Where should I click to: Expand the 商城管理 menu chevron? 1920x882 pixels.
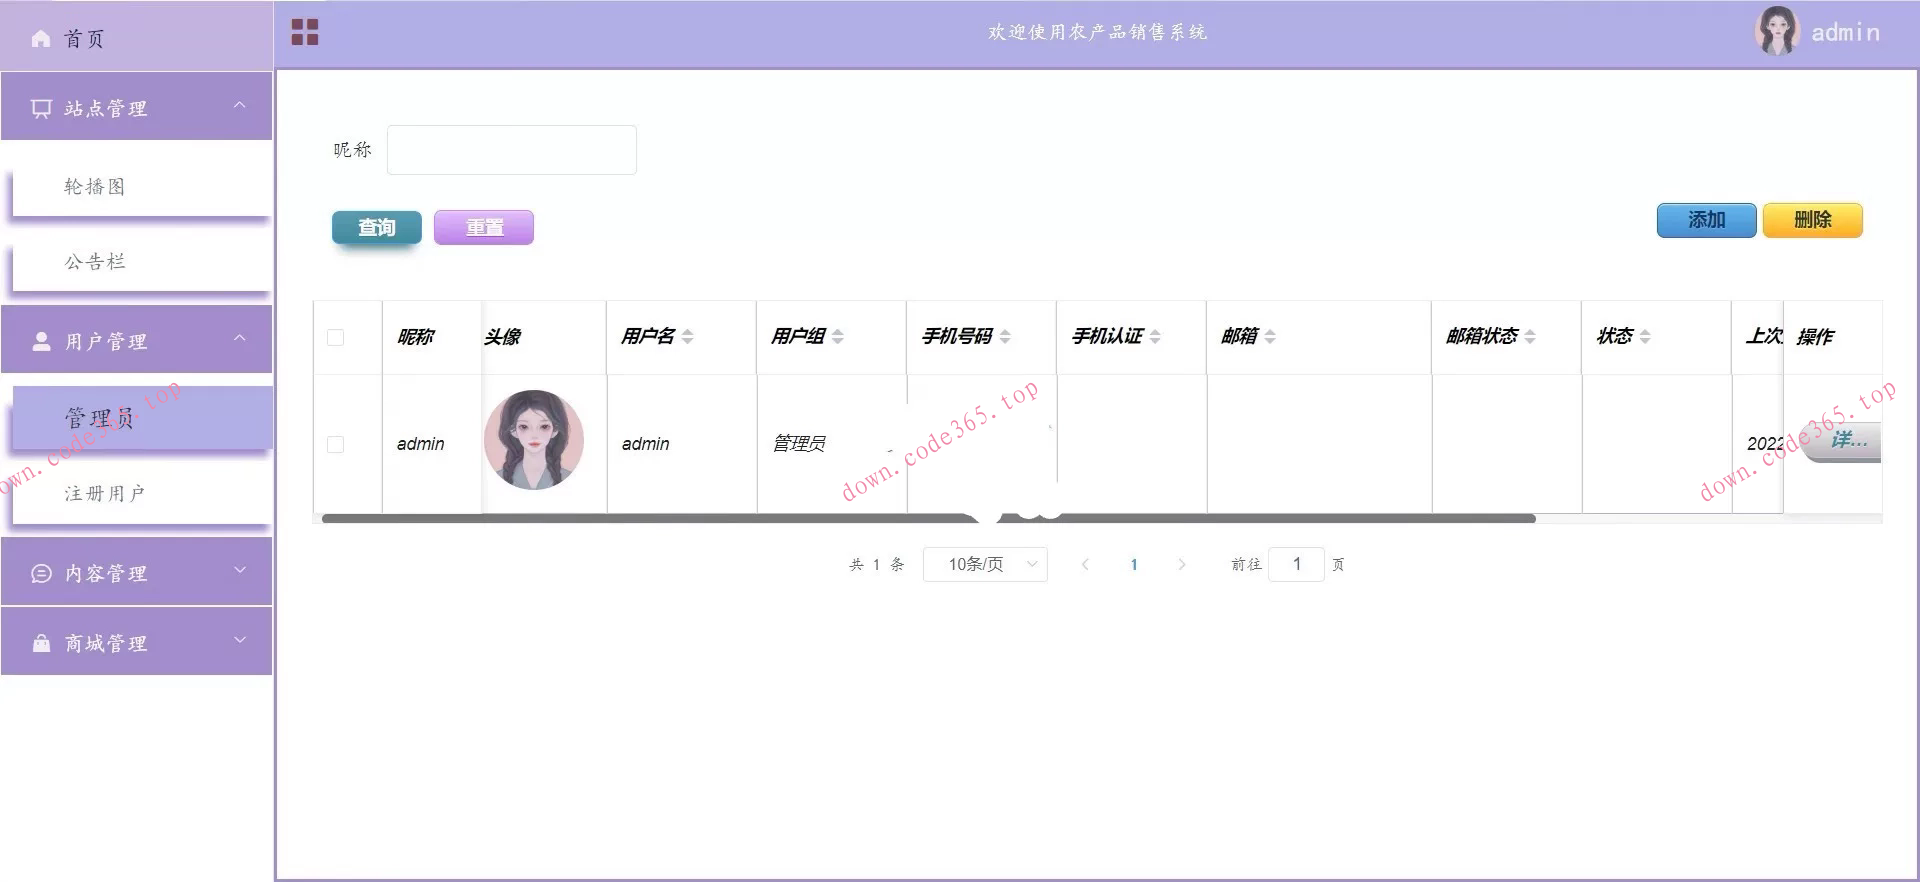pyautogui.click(x=239, y=640)
